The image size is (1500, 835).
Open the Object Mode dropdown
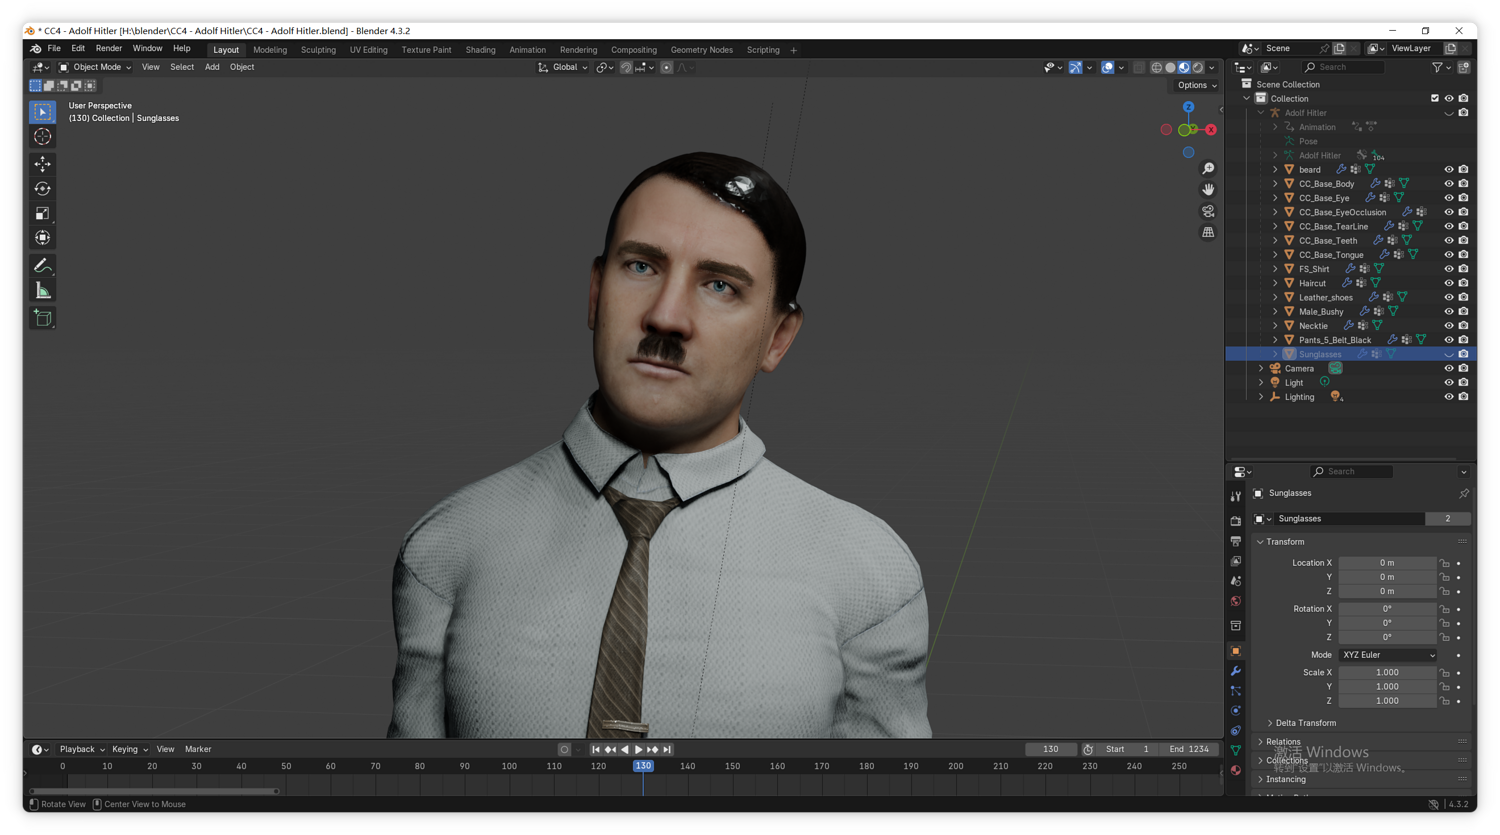pos(95,67)
